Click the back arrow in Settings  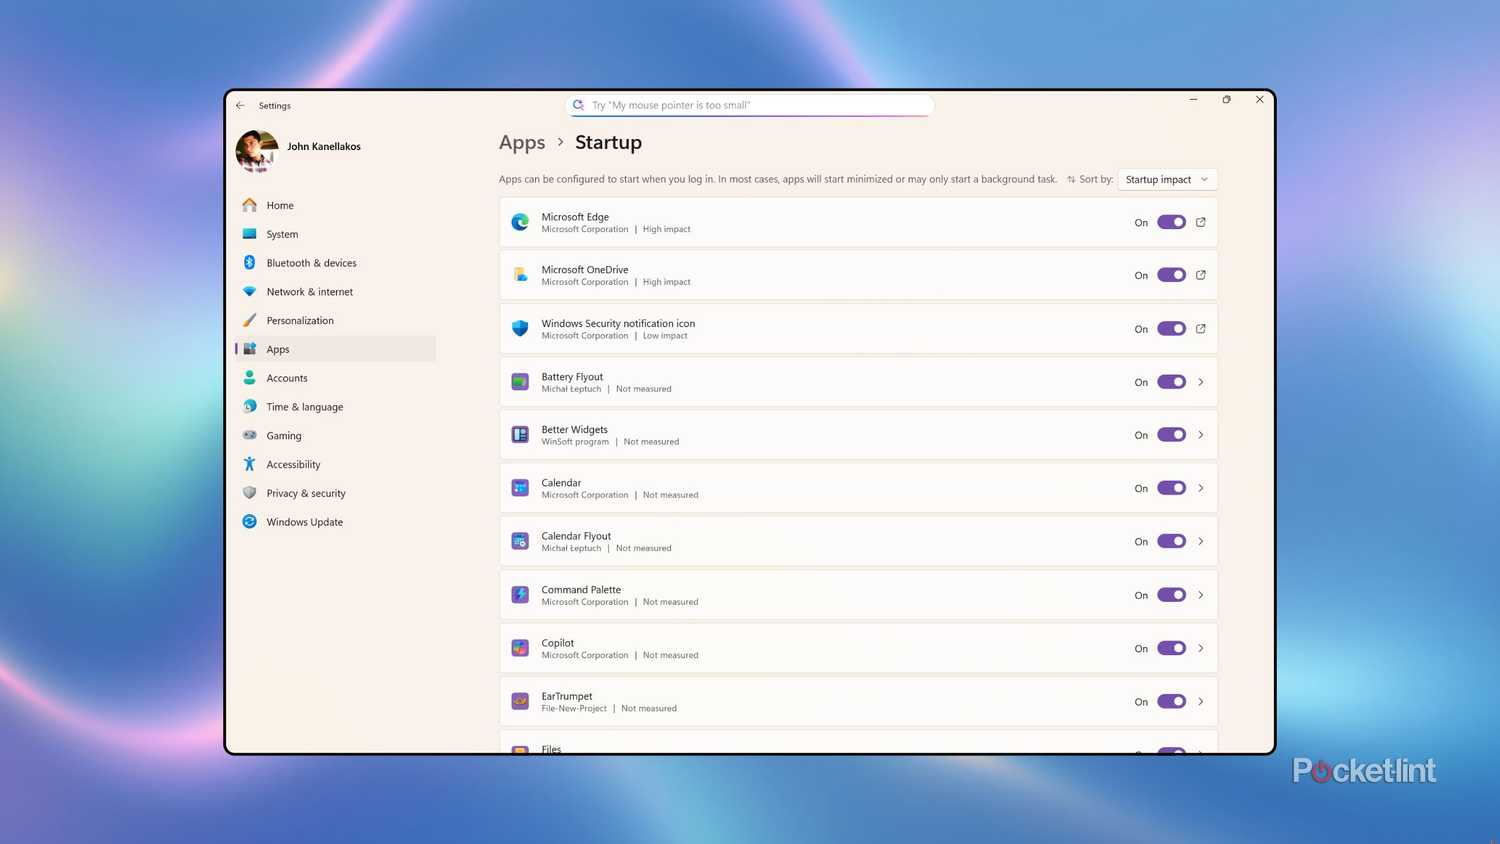pyautogui.click(x=240, y=105)
